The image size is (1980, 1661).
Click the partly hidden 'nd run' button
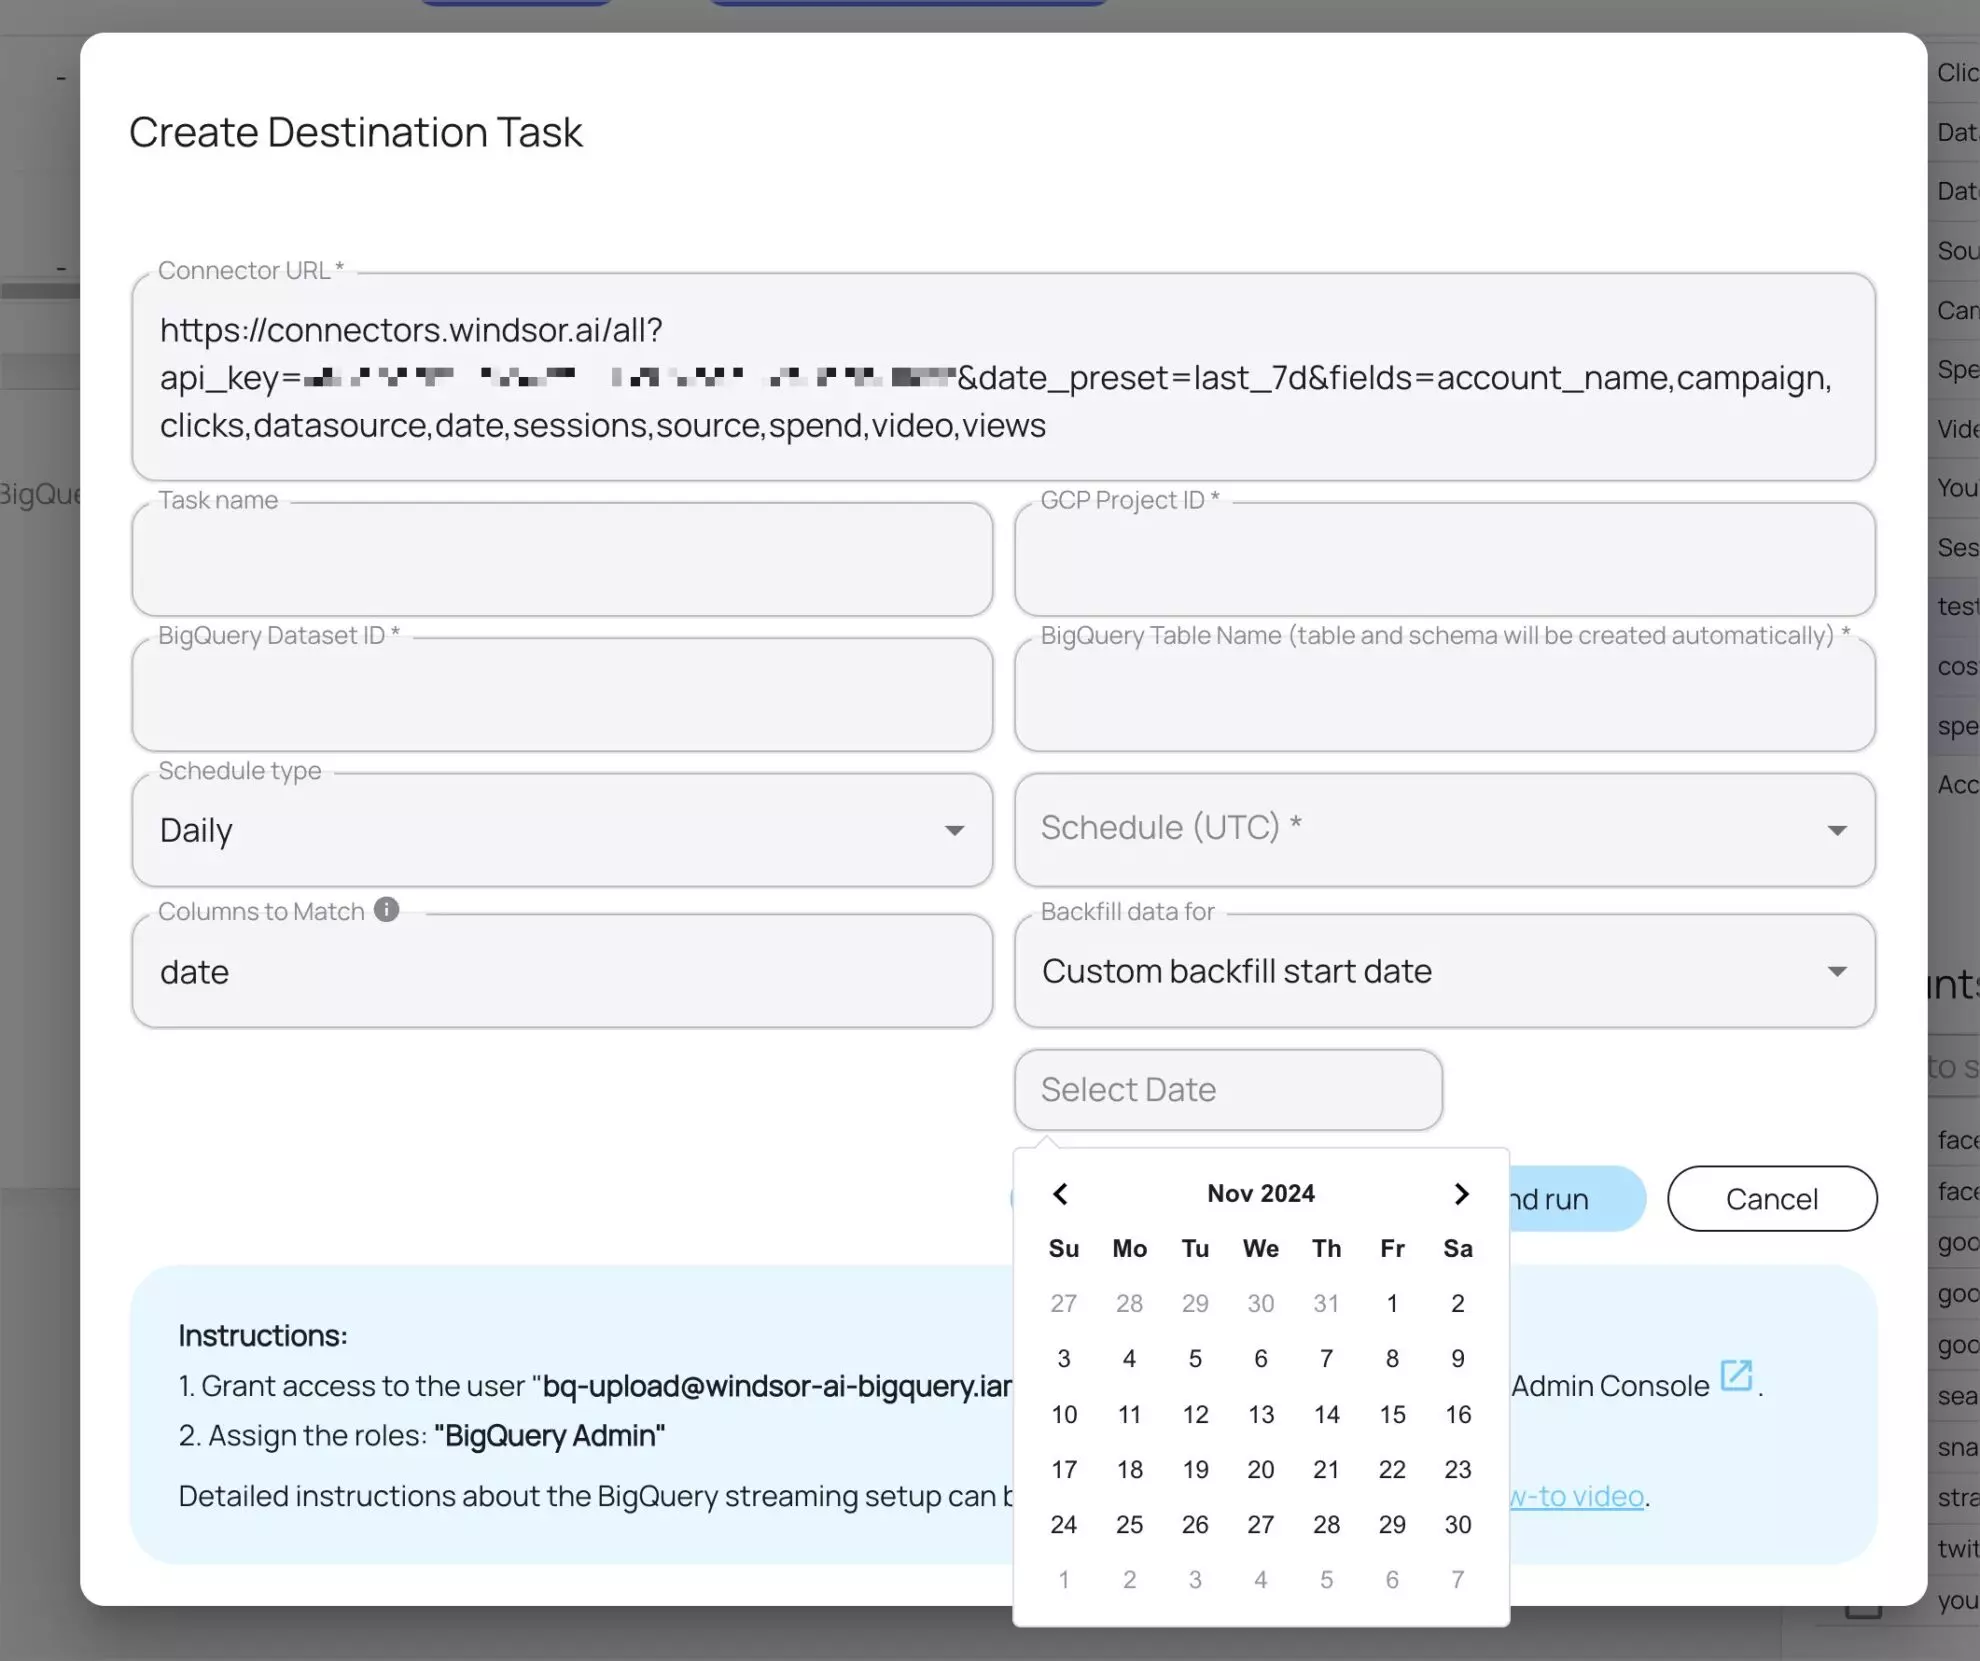tap(1576, 1199)
